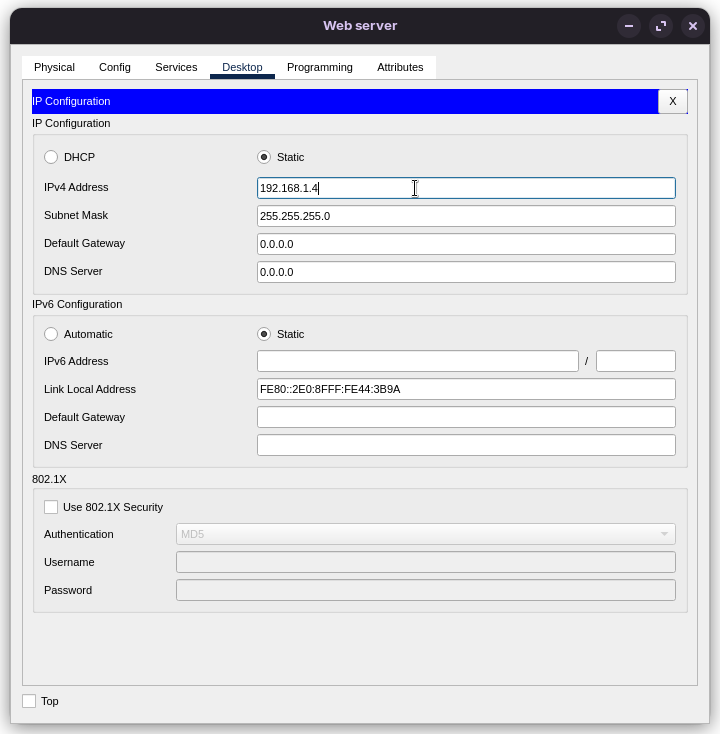
Task: Select Static under IPv6 Configuration
Action: pyautogui.click(x=264, y=334)
